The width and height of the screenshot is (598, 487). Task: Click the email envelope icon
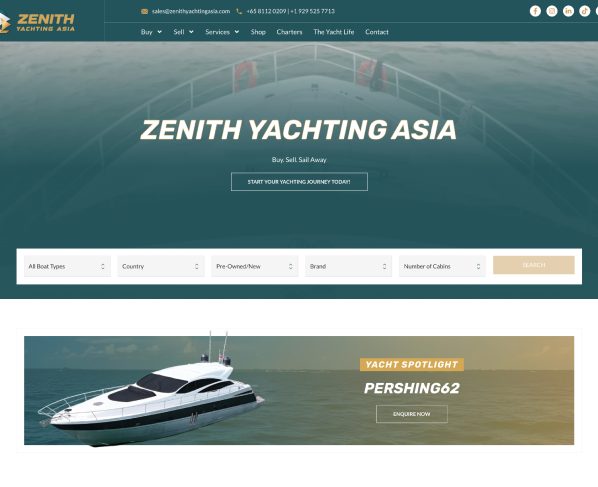click(x=145, y=11)
